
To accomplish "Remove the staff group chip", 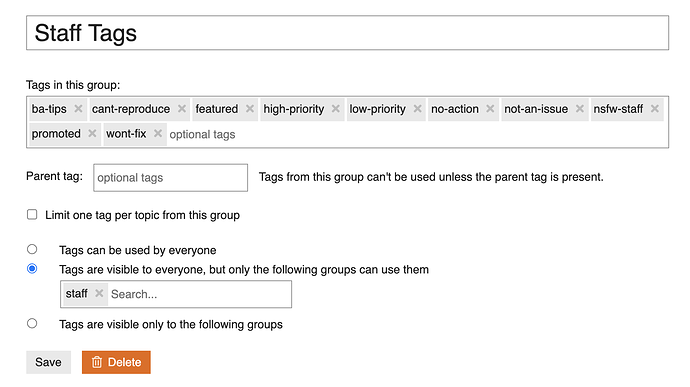I will click(x=99, y=293).
